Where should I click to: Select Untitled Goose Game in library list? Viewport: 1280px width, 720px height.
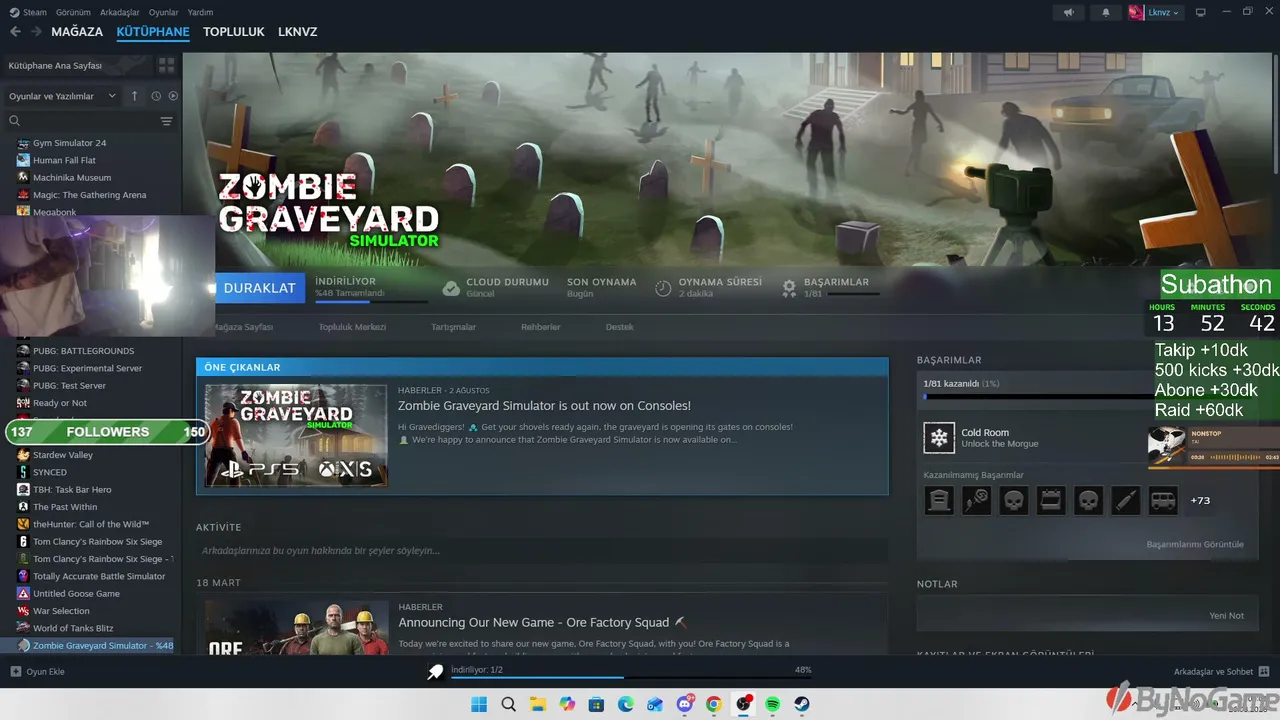[x=76, y=594]
